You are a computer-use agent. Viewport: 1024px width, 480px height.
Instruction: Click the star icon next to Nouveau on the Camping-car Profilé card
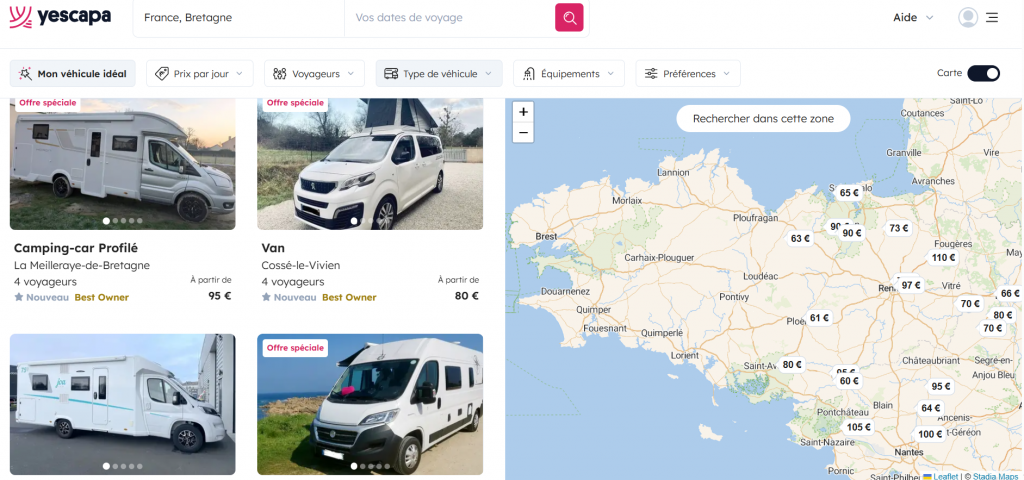[19, 297]
